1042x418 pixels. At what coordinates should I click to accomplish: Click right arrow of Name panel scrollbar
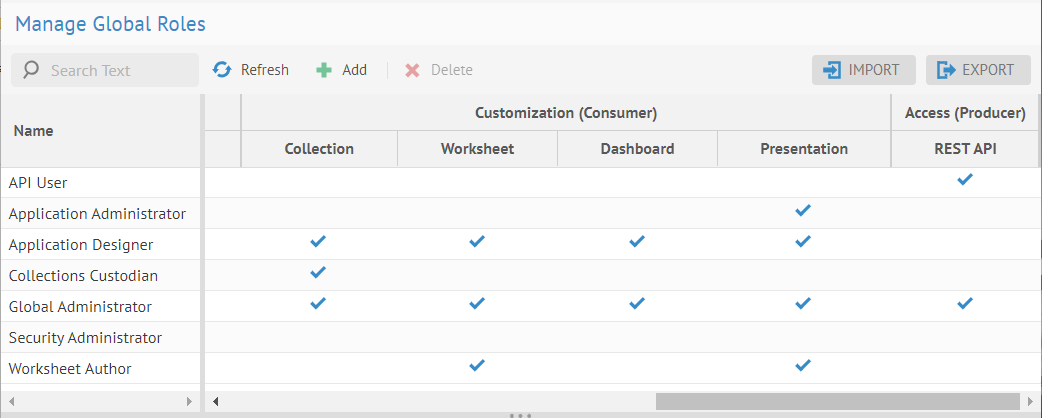191,401
